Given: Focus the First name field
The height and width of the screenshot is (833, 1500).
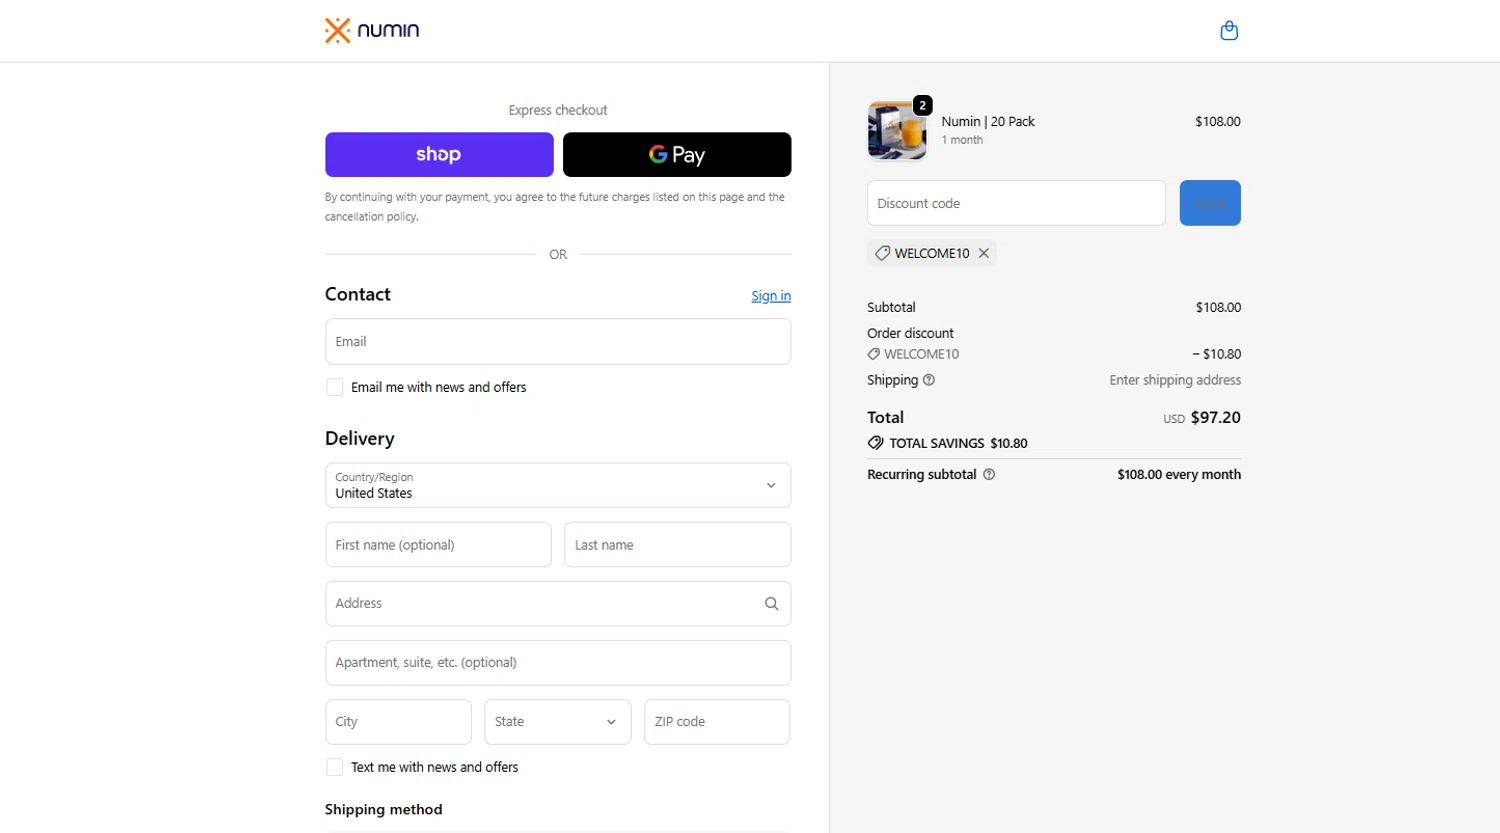Looking at the screenshot, I should [438, 545].
